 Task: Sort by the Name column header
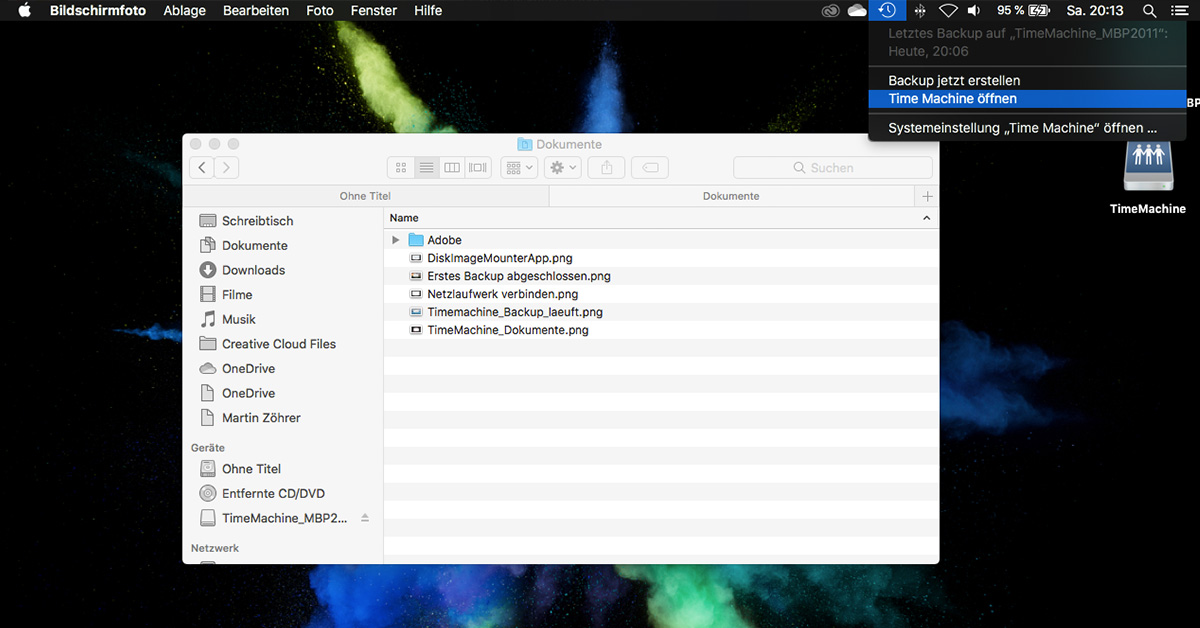click(x=661, y=218)
